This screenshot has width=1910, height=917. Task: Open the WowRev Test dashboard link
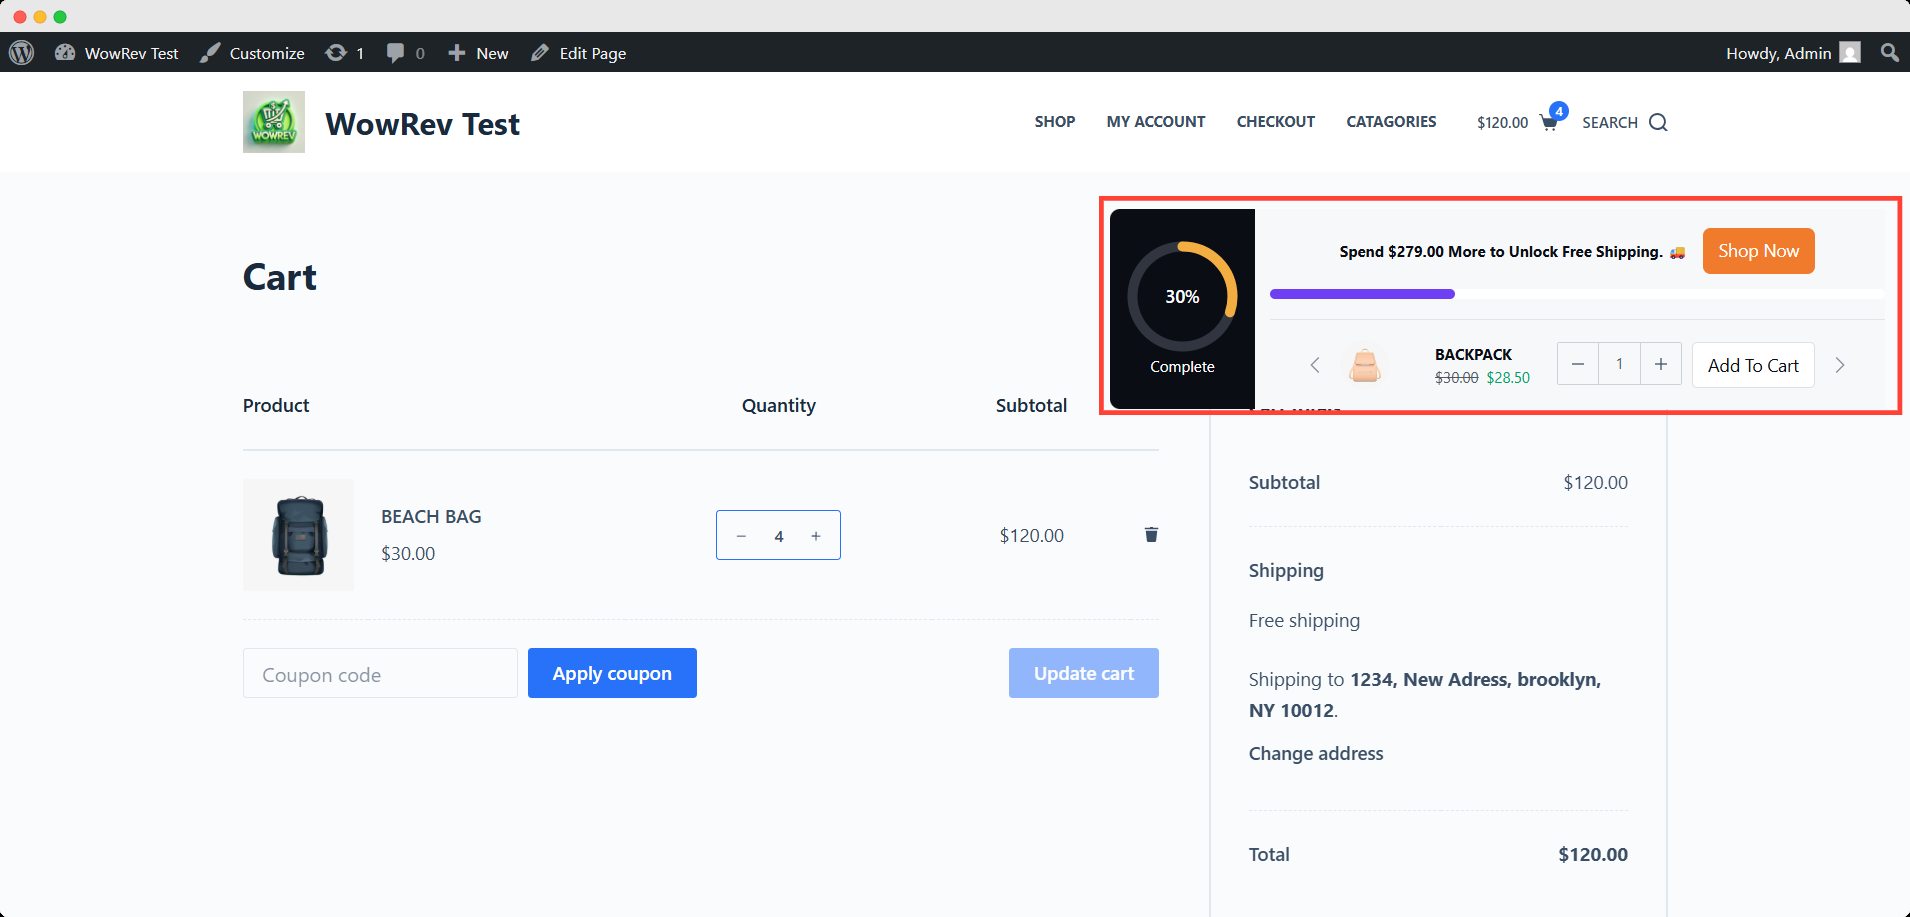[117, 53]
